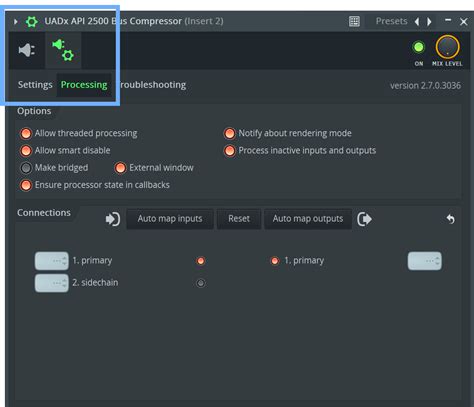Go to previous preset arrow
474x407 pixels.
(417, 22)
